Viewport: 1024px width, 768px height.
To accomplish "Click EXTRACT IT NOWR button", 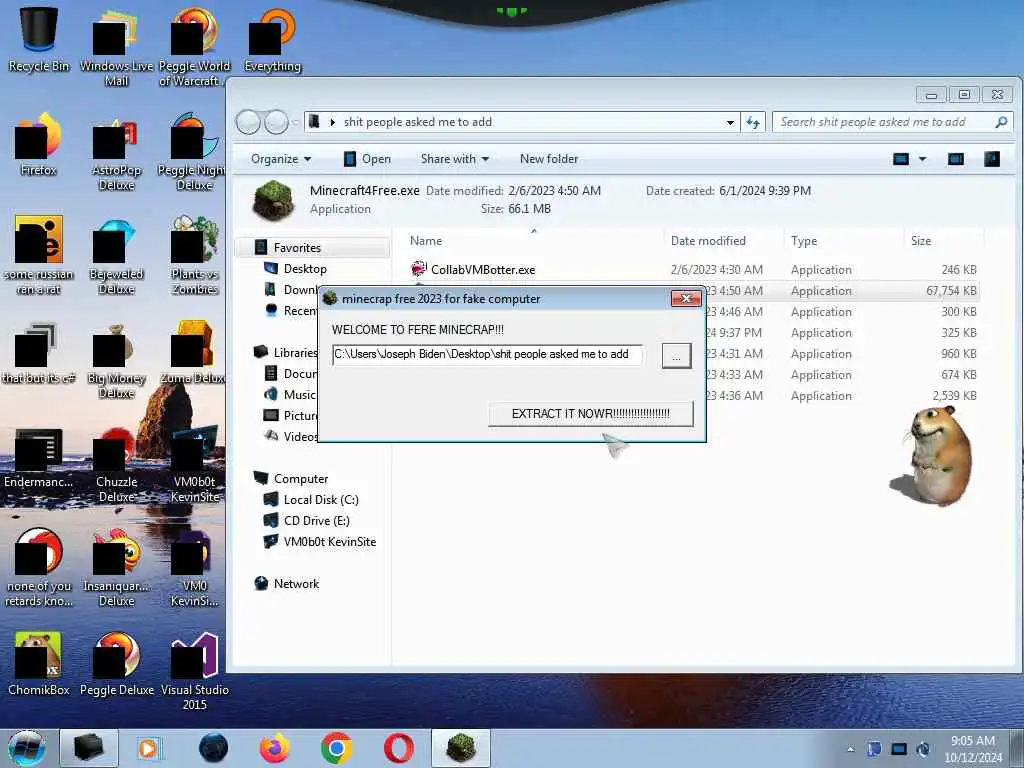I will (590, 413).
